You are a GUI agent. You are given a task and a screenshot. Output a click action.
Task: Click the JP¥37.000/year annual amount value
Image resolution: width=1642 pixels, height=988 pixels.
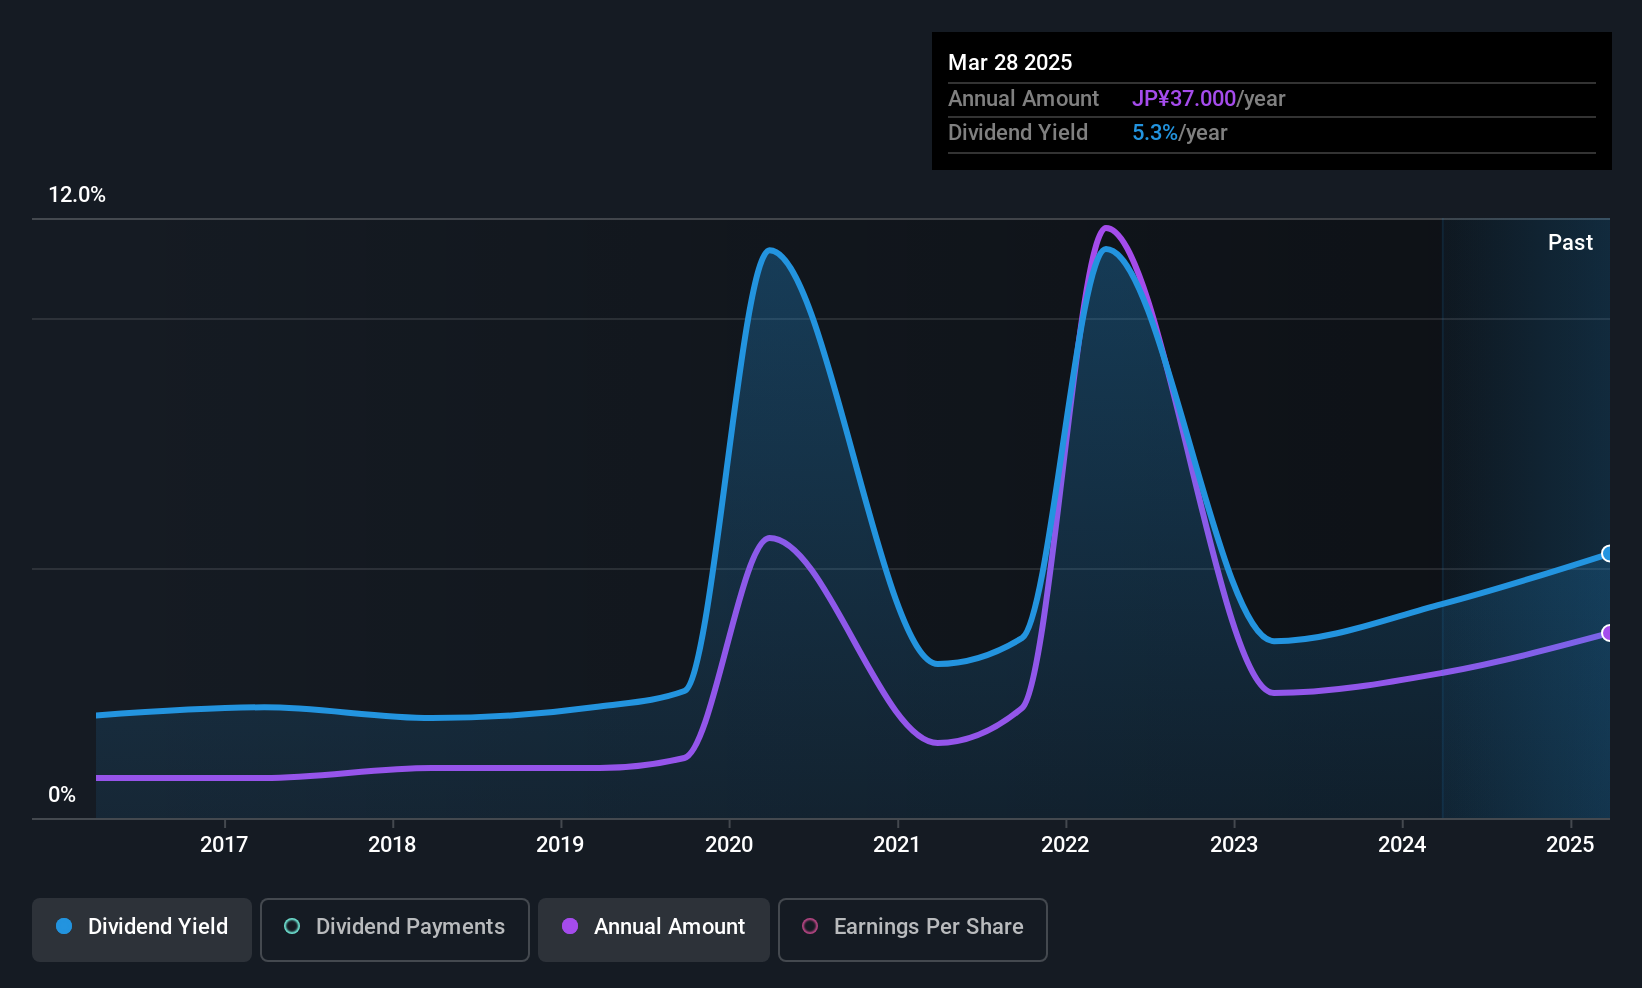(1184, 98)
